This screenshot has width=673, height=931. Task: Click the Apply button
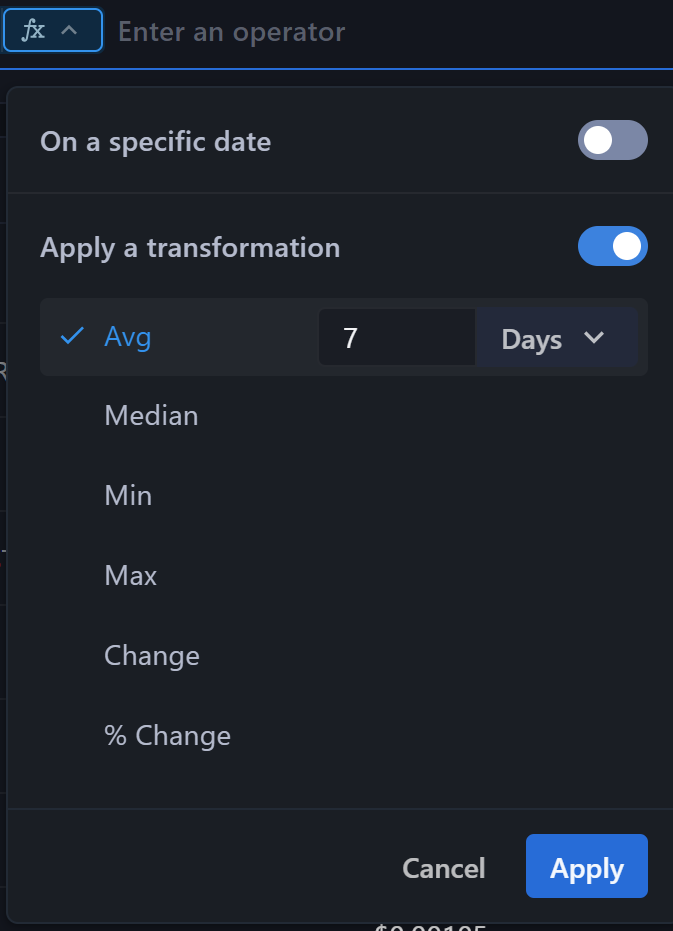pos(586,866)
